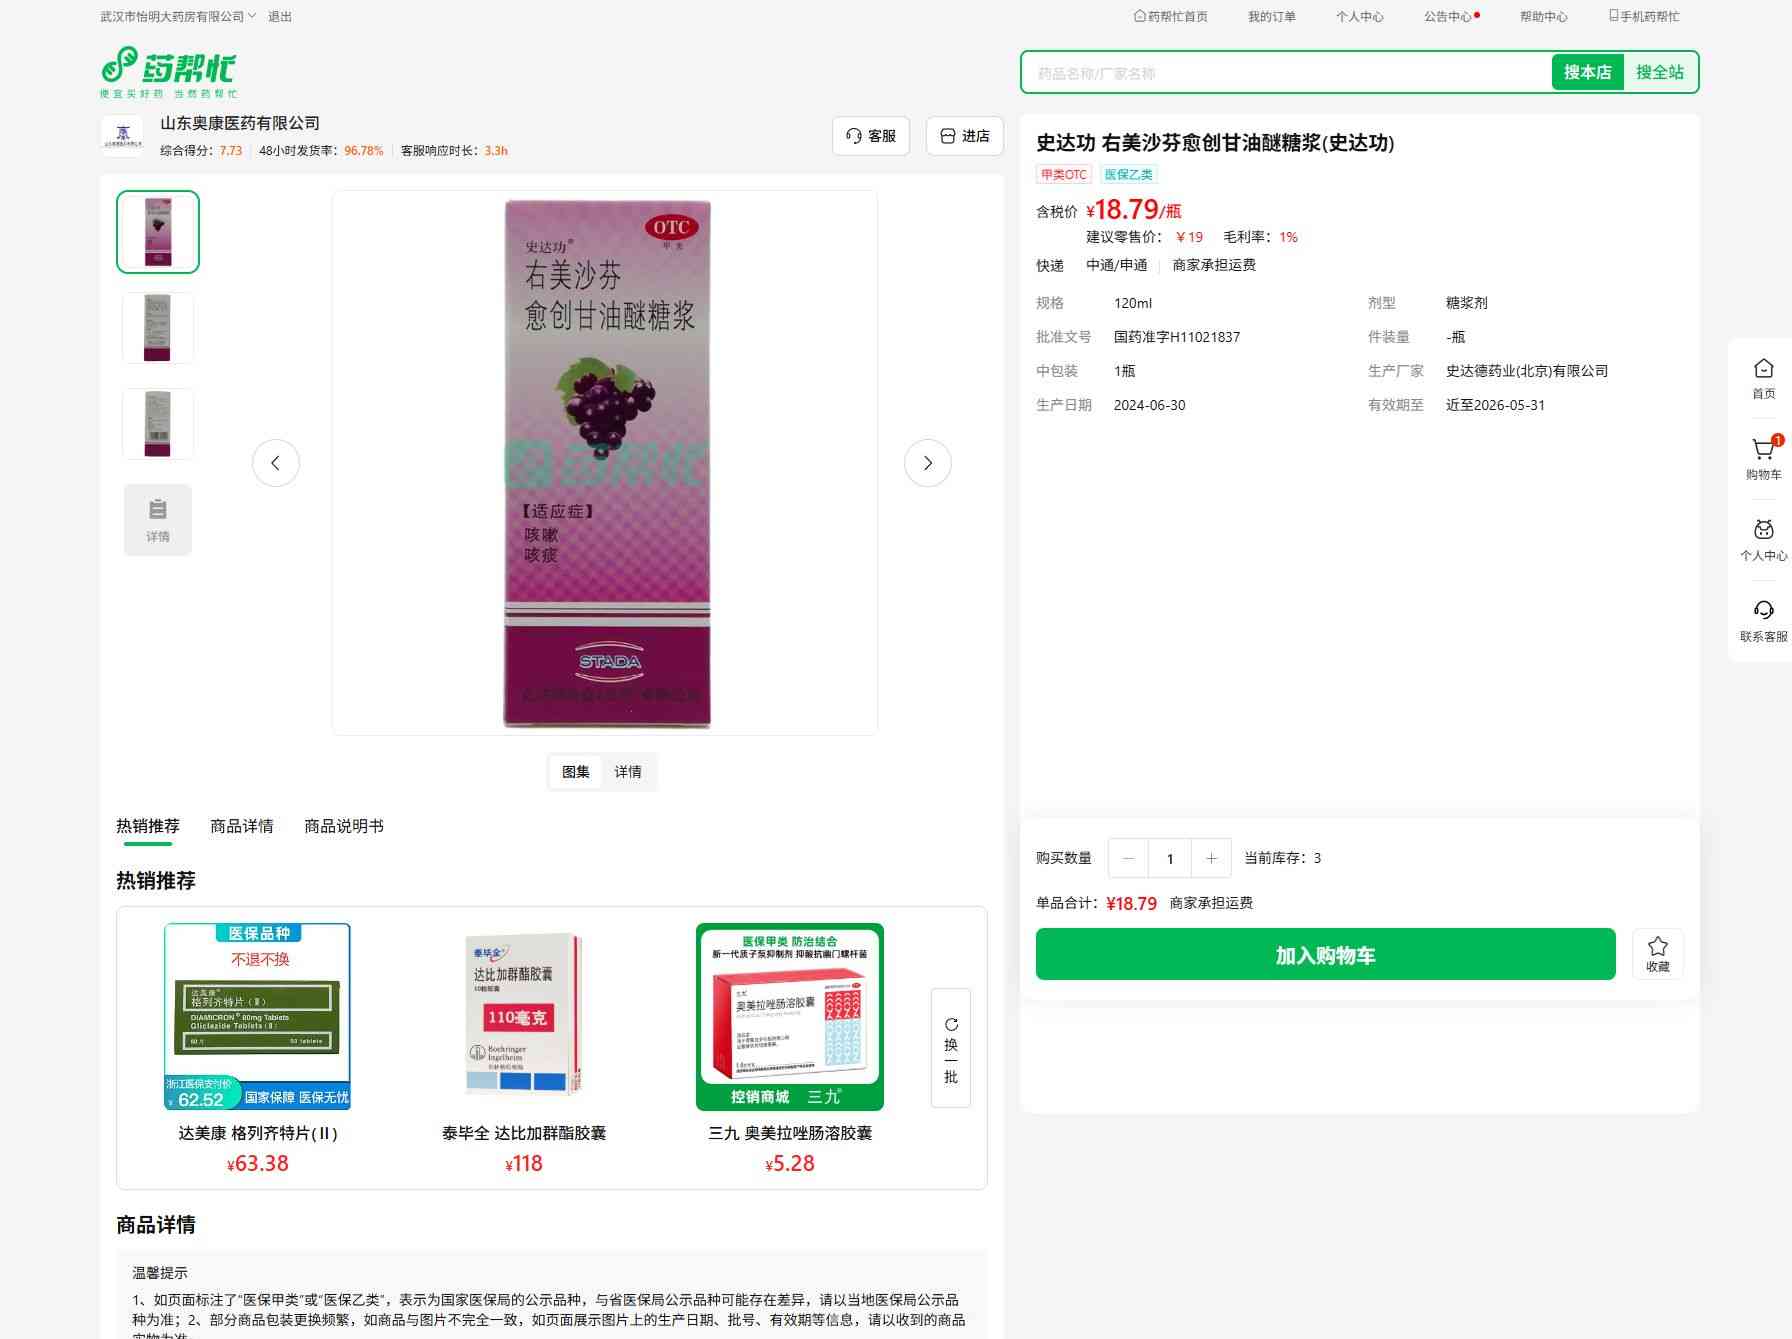Image resolution: width=1792 pixels, height=1339 pixels.
Task: Switch to the 商品详情 tab
Action: (x=241, y=826)
